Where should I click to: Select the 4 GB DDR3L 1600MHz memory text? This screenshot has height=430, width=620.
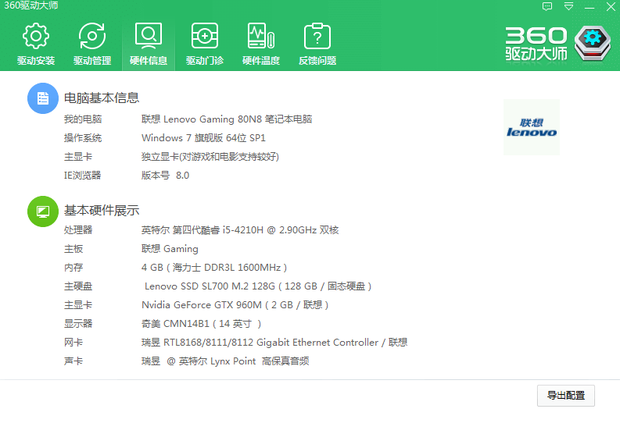[214, 267]
